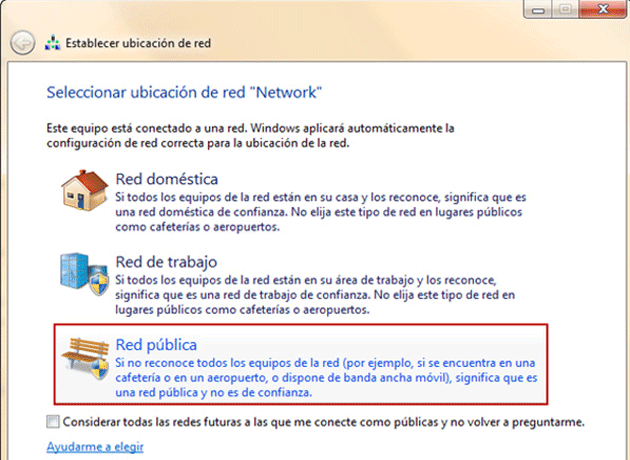Click the park bench icon for Red pública
The height and width of the screenshot is (460, 630).
pyautogui.click(x=83, y=363)
